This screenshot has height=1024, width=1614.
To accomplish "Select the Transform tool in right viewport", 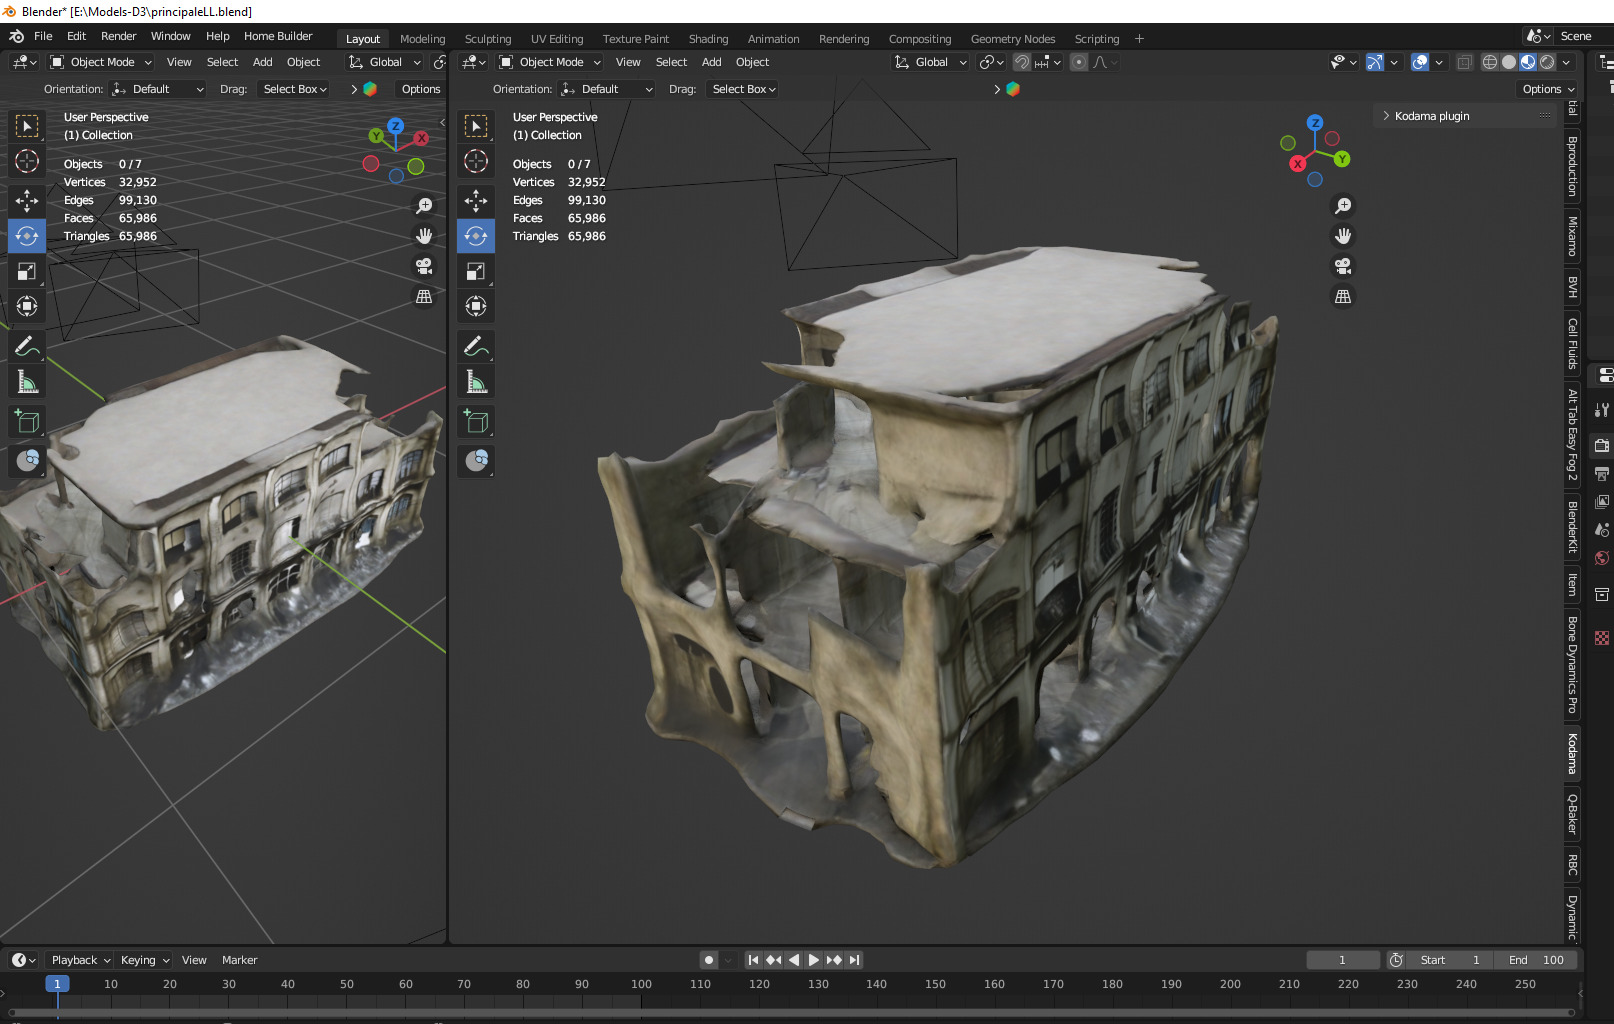I will (476, 306).
